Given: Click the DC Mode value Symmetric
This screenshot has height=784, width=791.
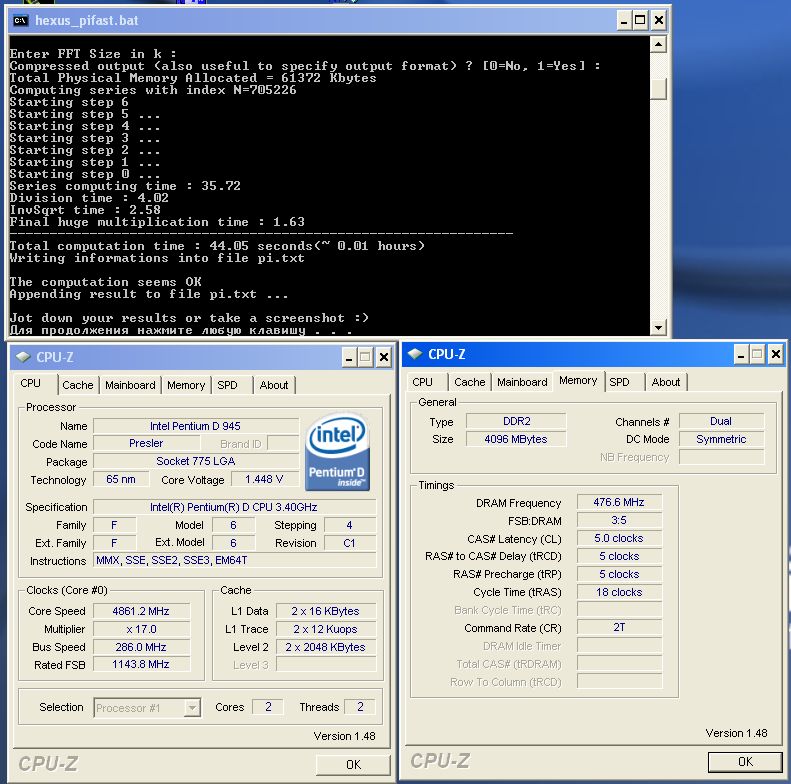Looking at the screenshot, I should [721, 439].
